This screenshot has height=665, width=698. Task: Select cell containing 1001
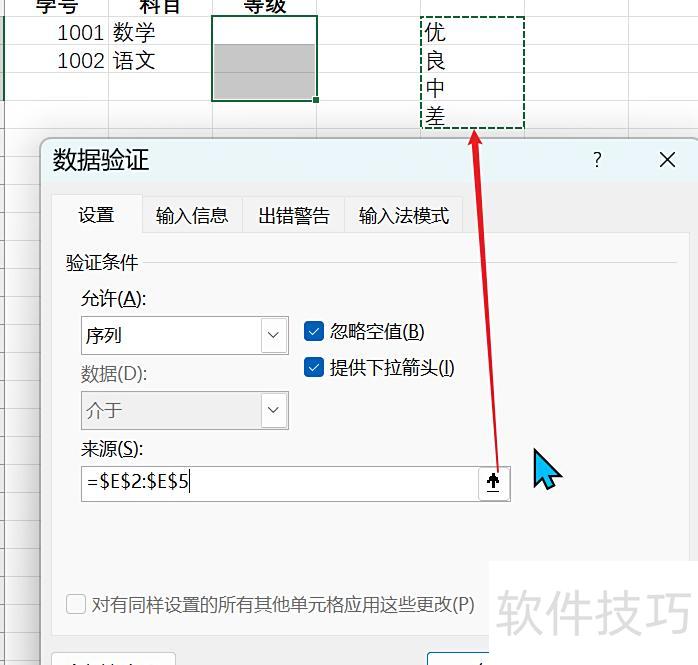tap(57, 31)
